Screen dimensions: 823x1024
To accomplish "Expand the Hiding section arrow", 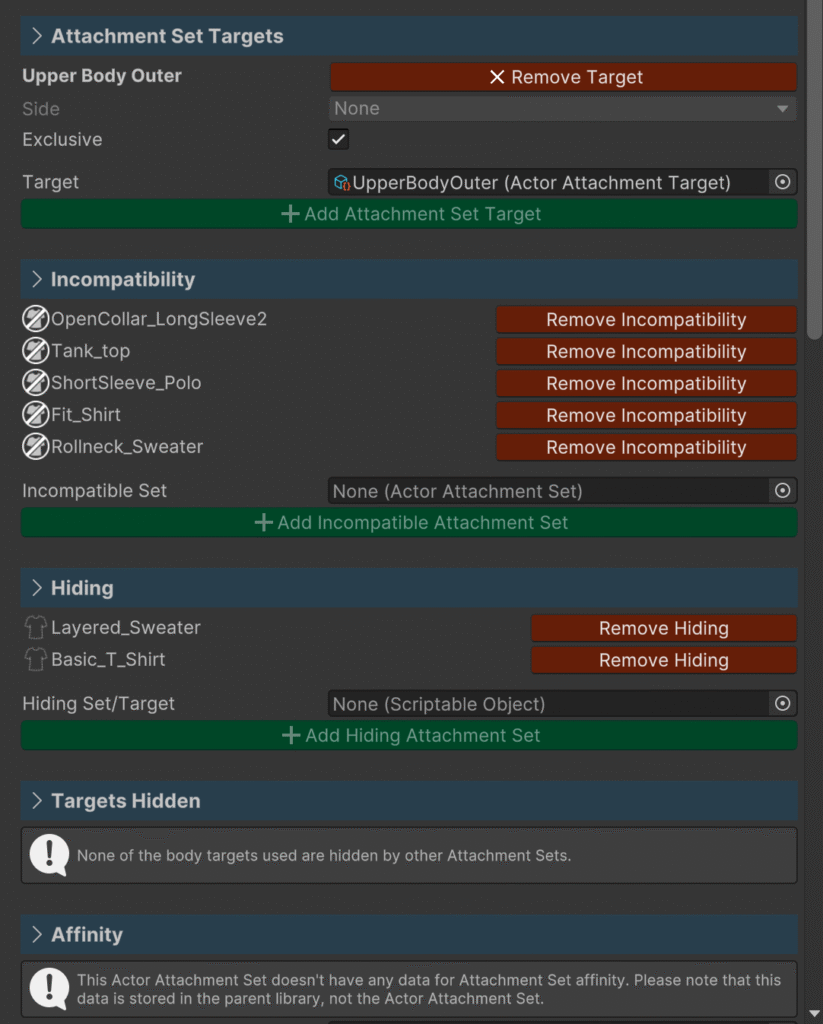I will click(x=37, y=588).
